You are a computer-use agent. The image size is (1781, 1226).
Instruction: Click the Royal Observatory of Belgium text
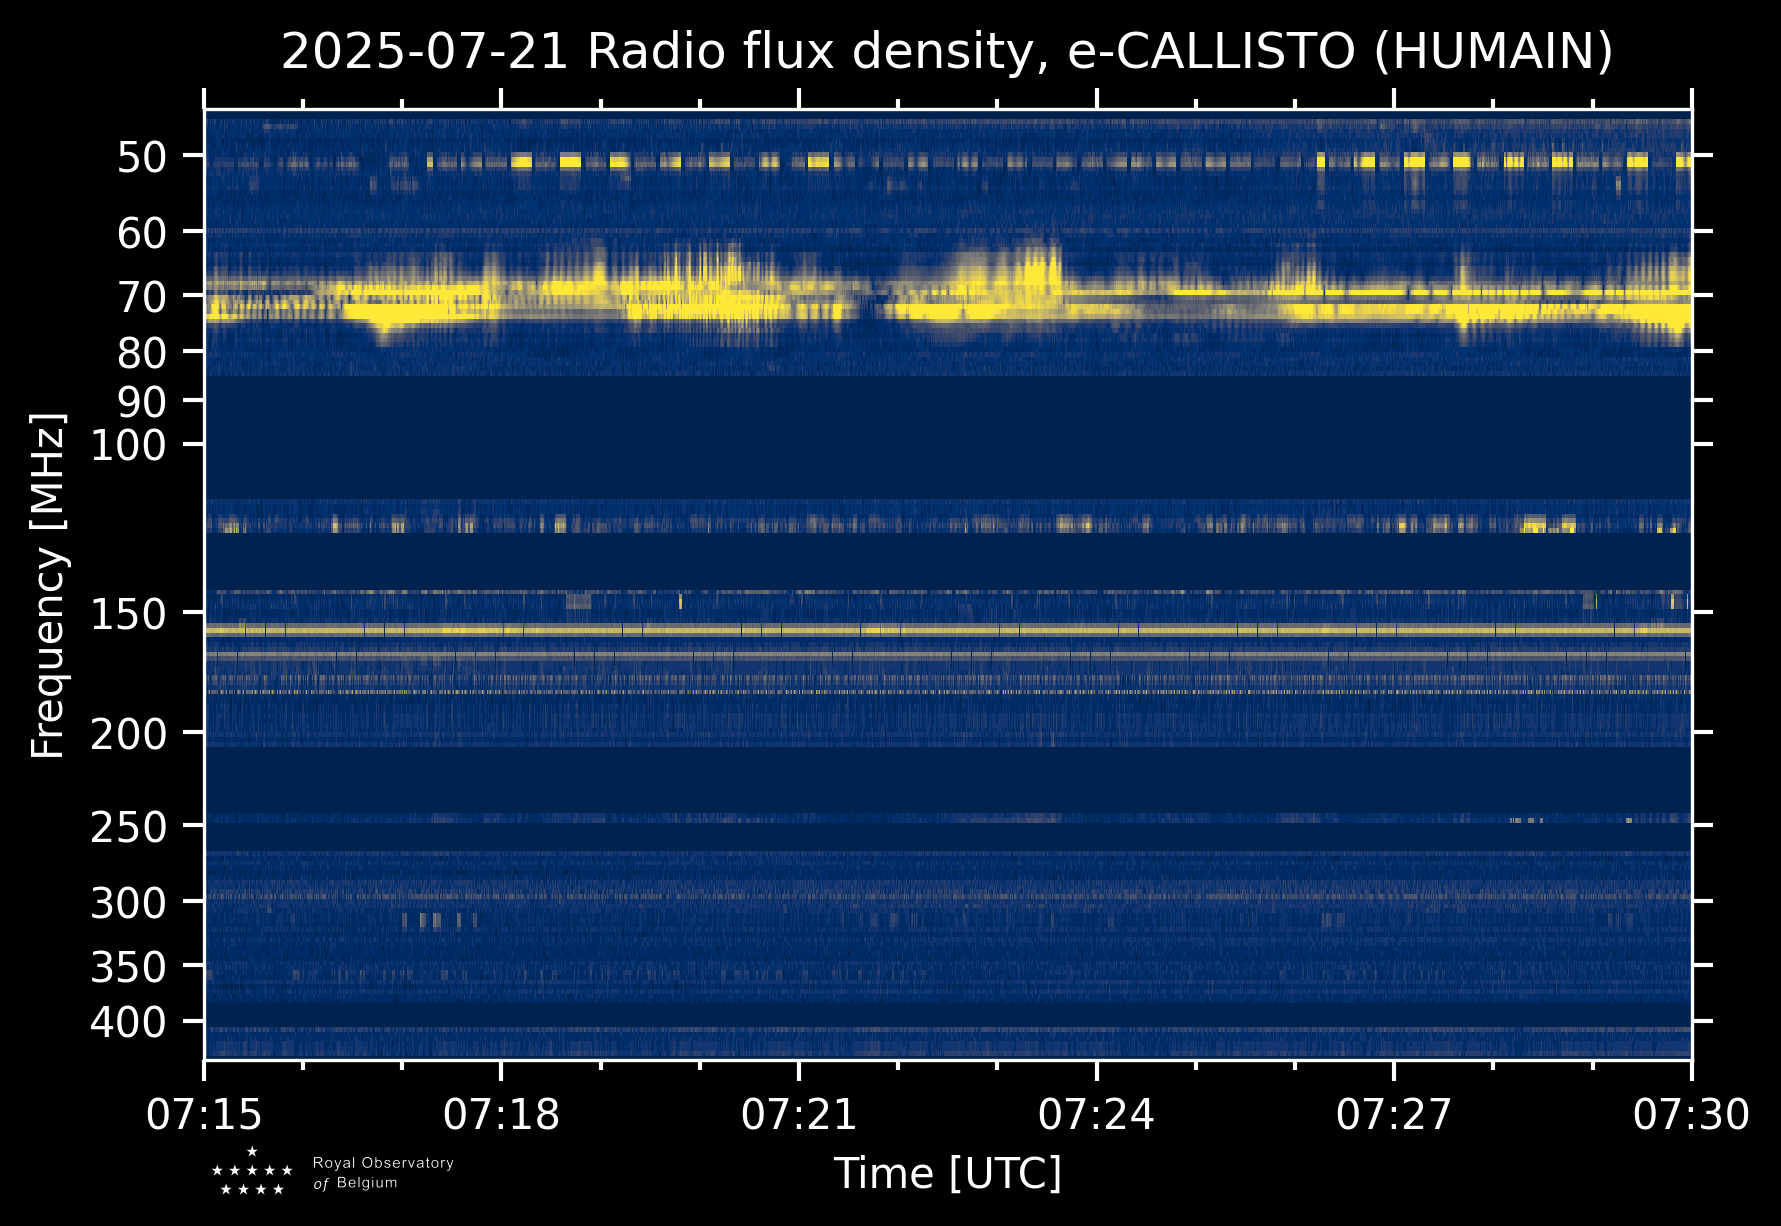pyautogui.click(x=383, y=1173)
